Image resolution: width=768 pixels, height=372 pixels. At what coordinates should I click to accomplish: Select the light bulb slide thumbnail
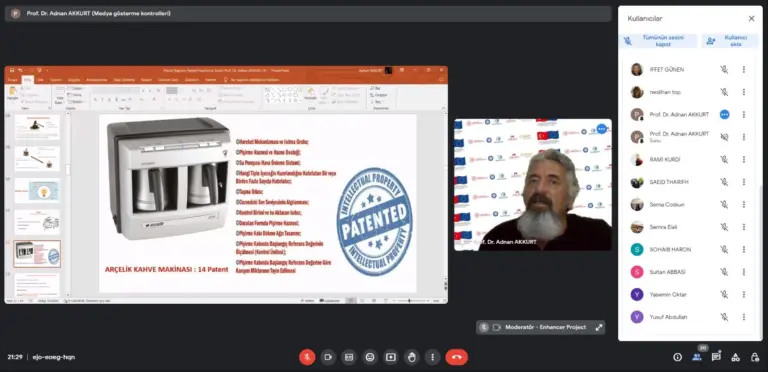point(37,190)
